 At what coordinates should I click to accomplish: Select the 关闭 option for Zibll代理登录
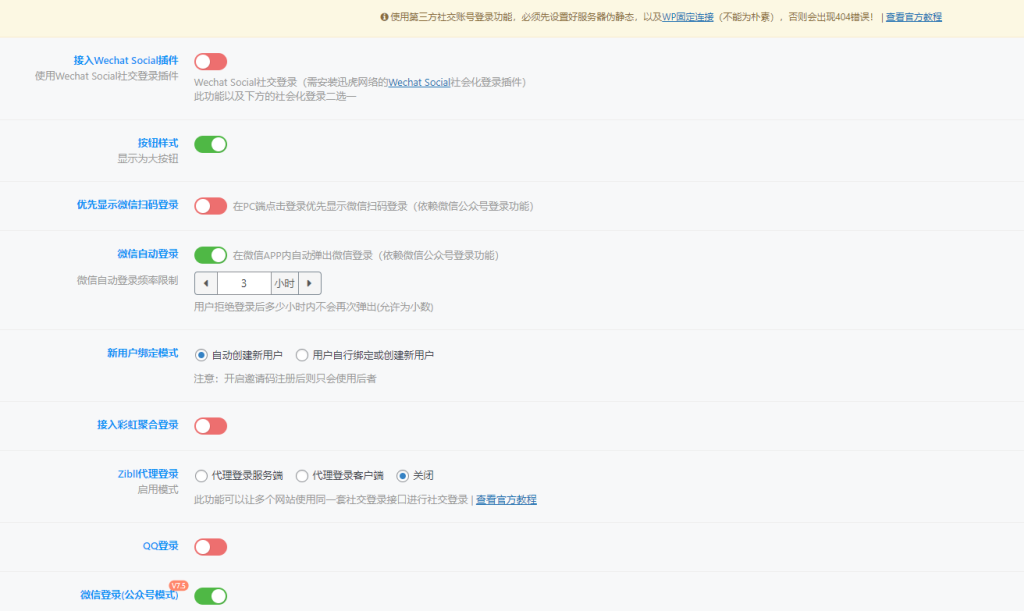[404, 475]
